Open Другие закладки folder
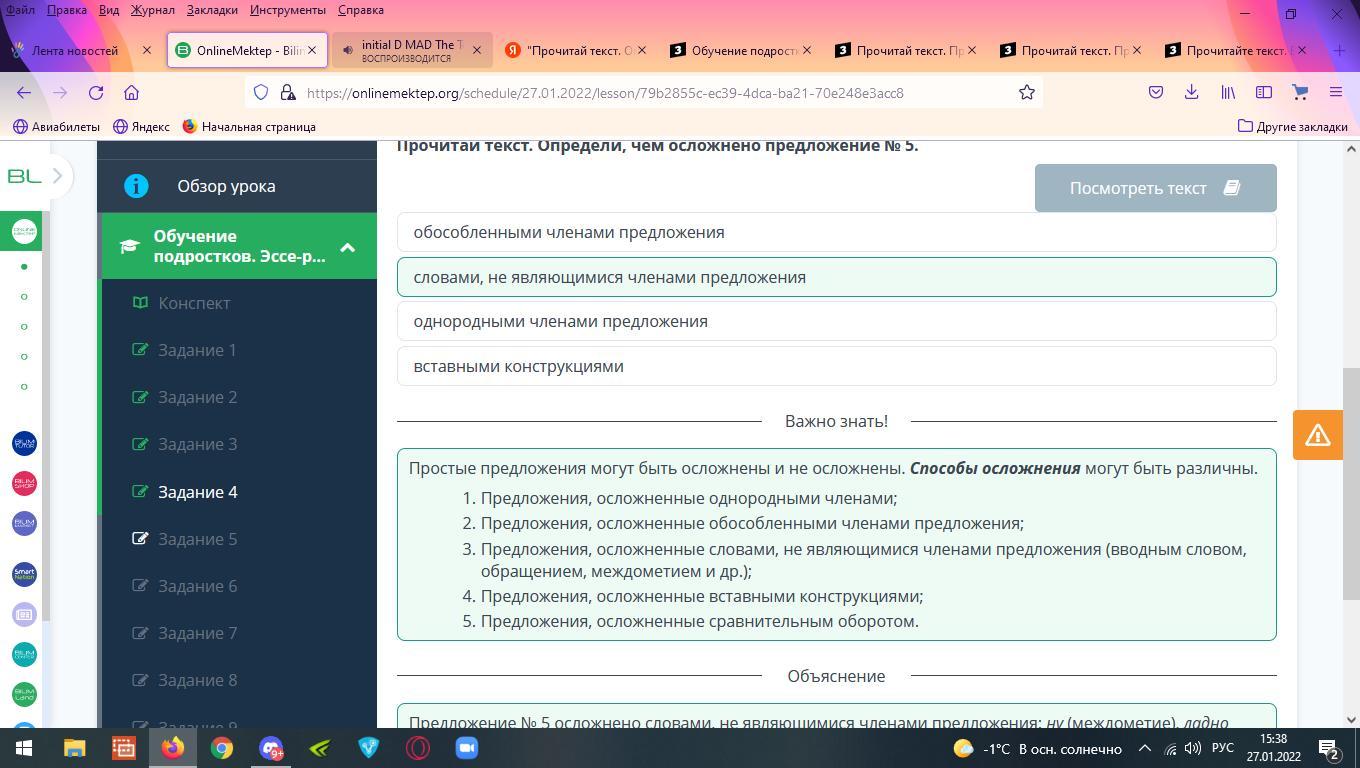Screen dimensions: 1360x768 tap(1293, 127)
